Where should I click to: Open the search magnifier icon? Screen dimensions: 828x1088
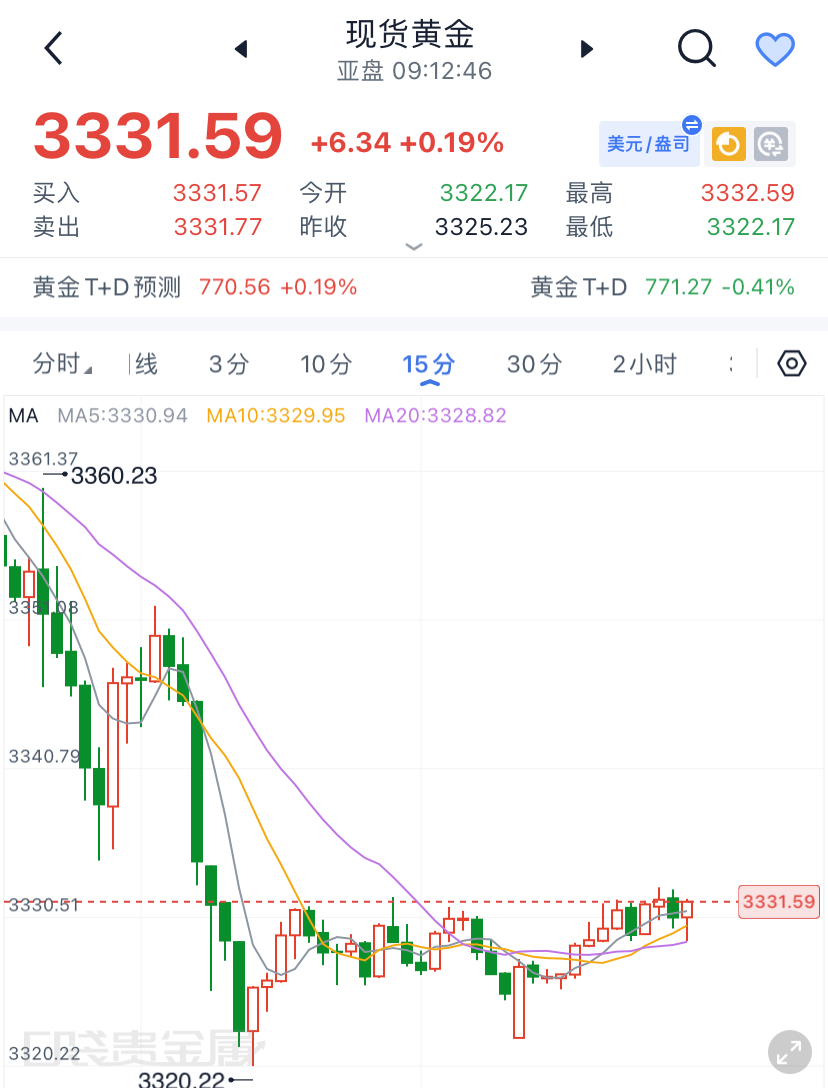tap(696, 48)
